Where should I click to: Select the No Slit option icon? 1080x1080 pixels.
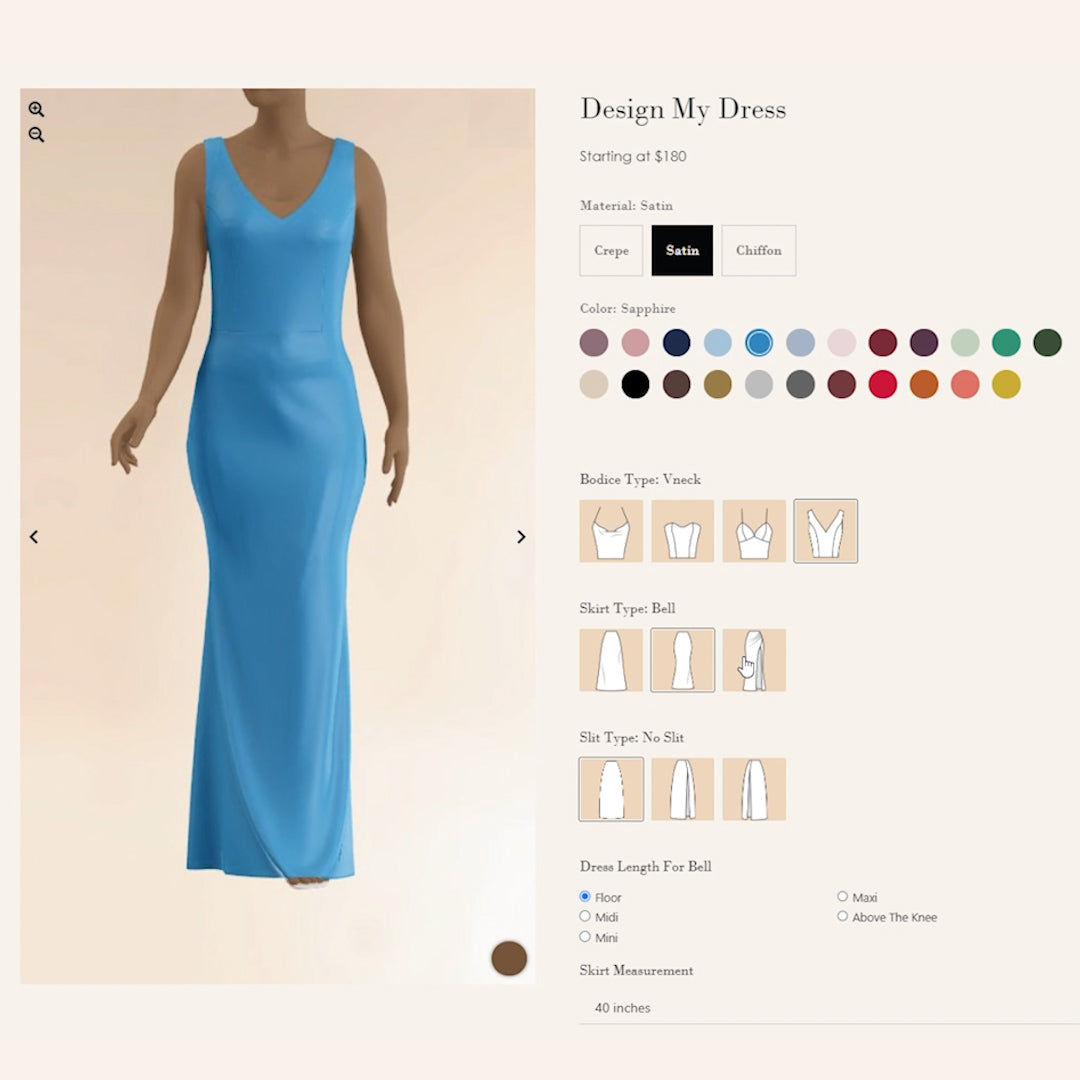coord(611,789)
